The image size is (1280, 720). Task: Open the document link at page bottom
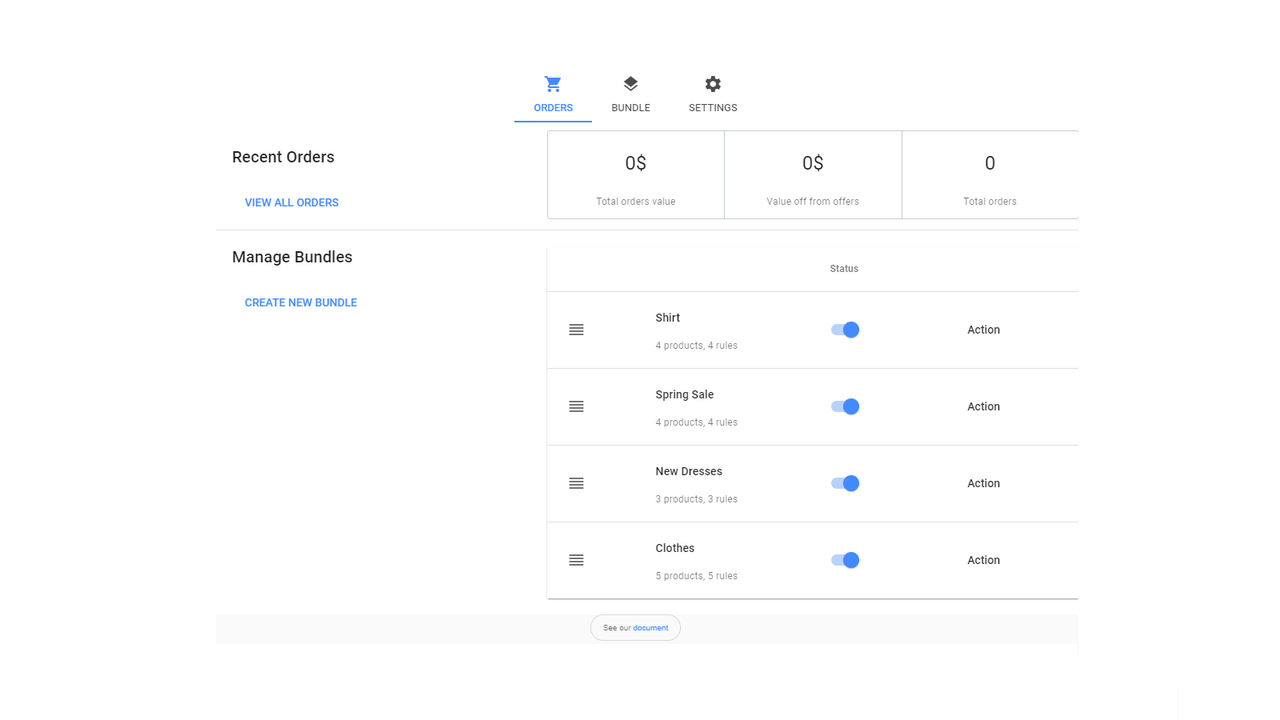click(x=651, y=627)
